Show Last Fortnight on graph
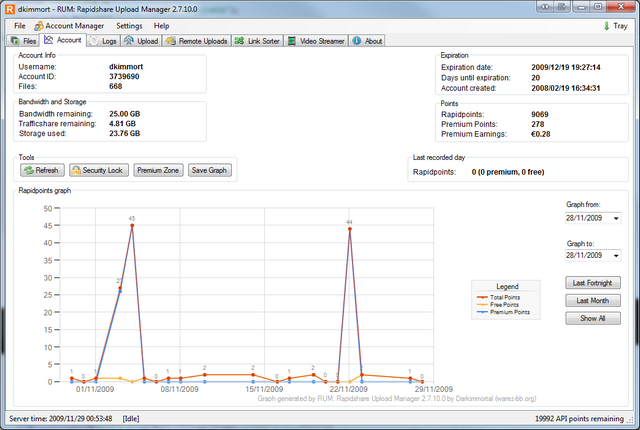 pos(593,283)
